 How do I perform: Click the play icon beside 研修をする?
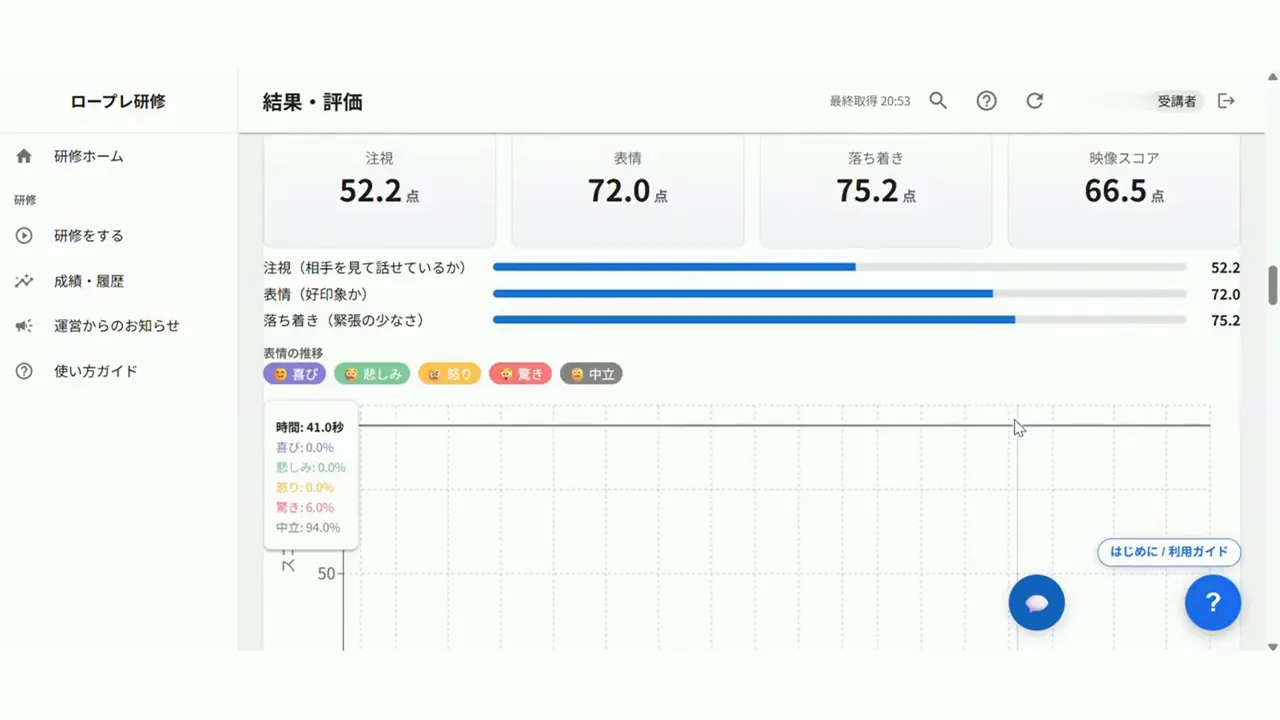(24, 236)
